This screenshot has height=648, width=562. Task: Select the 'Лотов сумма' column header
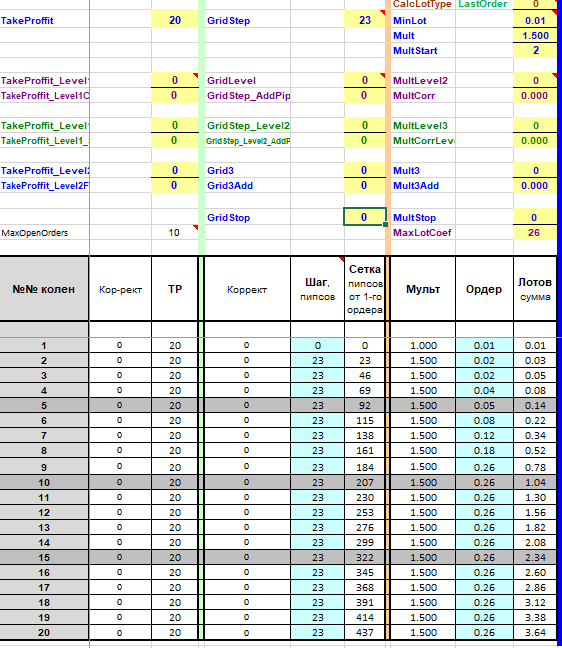(535, 289)
